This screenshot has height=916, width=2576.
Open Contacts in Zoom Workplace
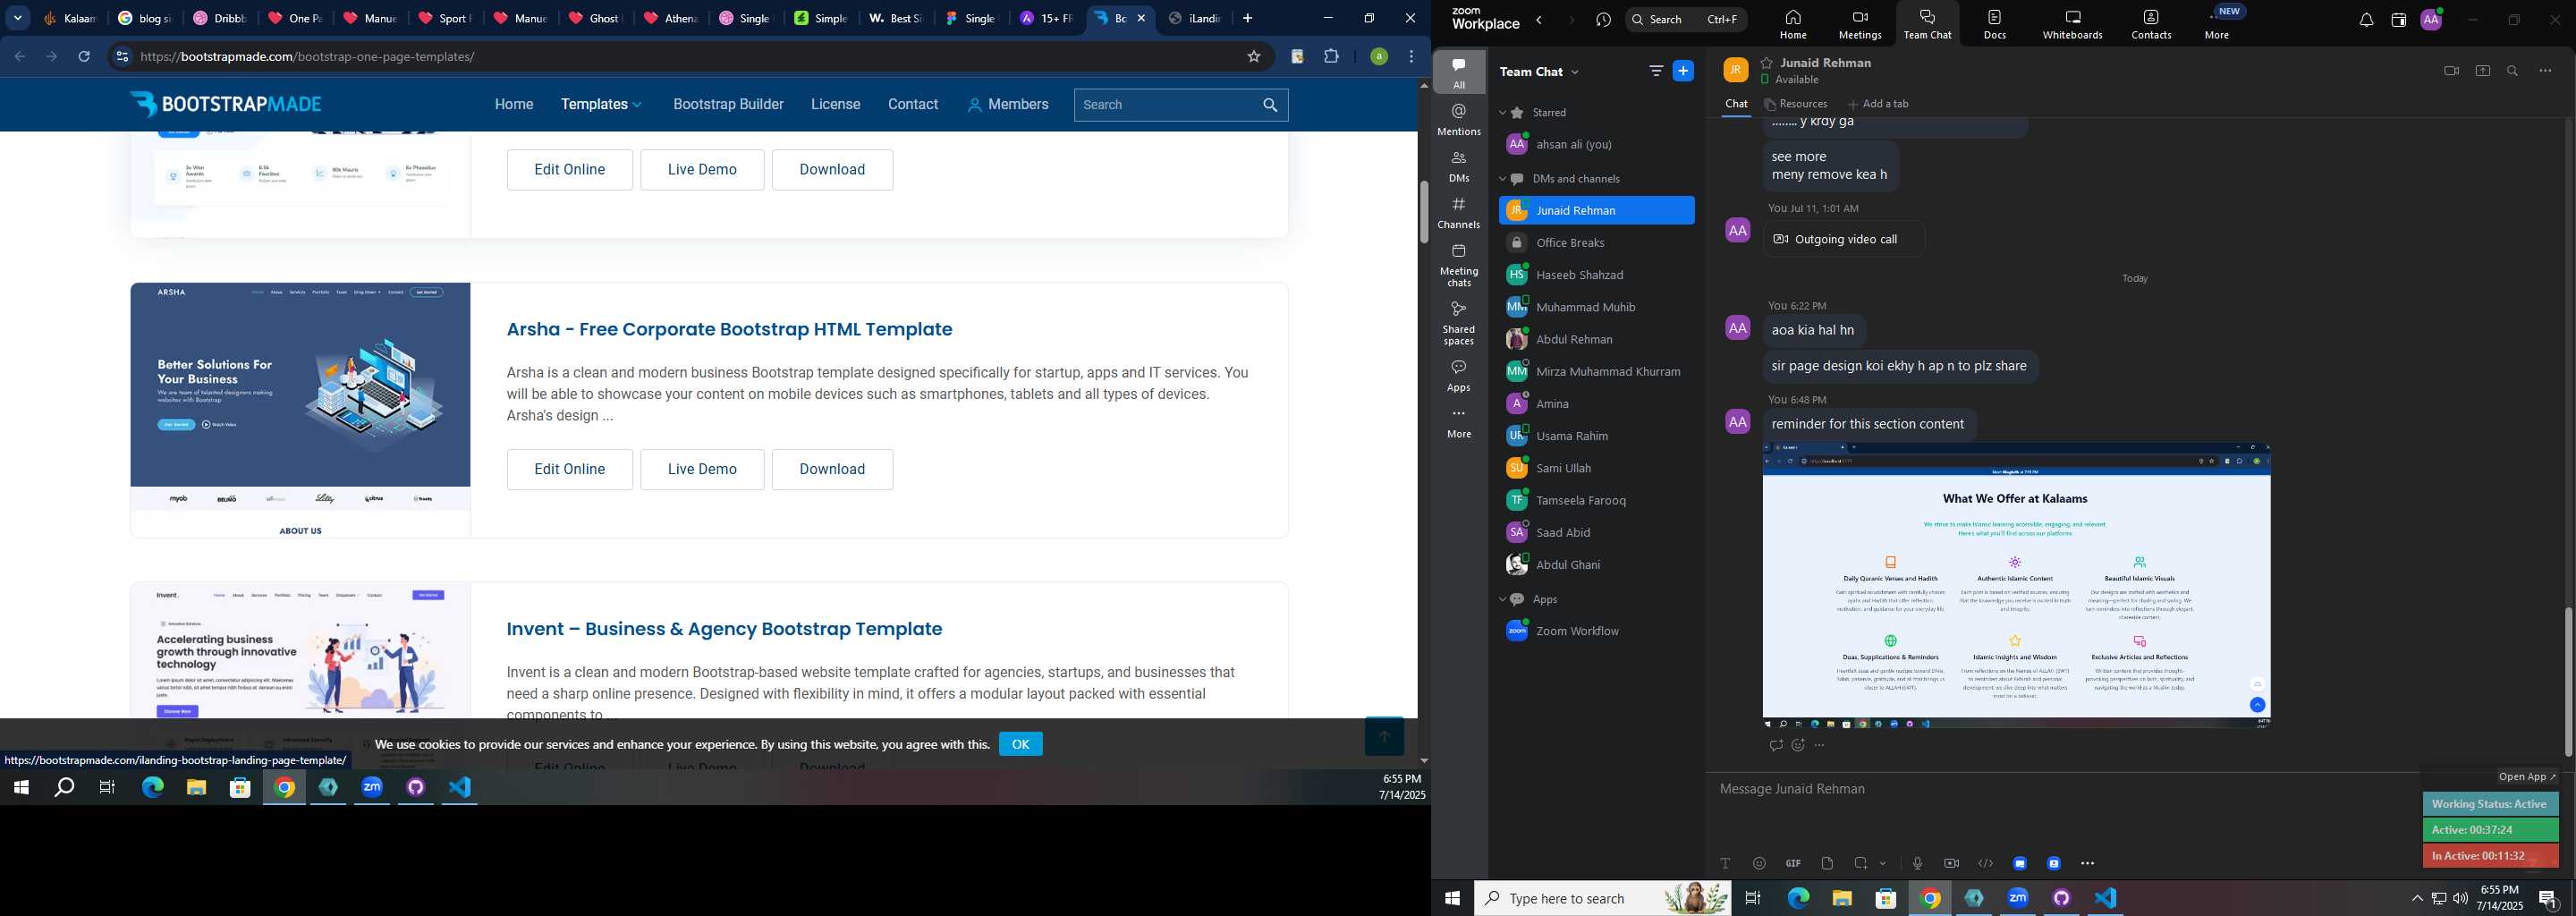[2150, 24]
